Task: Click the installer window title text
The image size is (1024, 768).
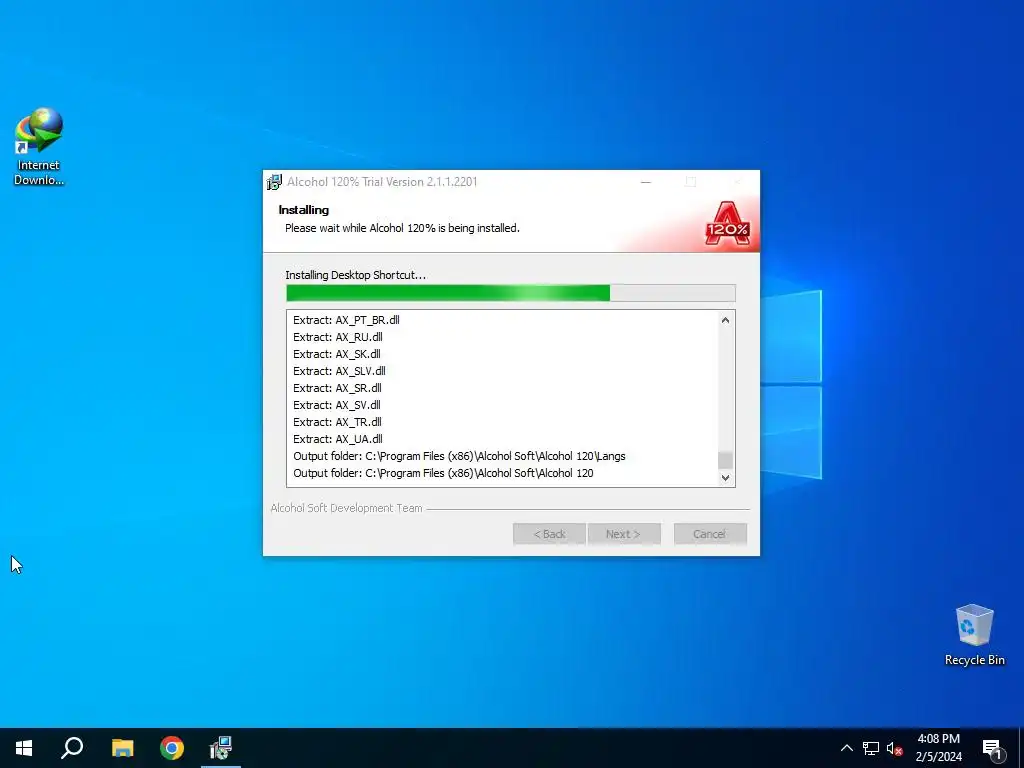Action: pyautogui.click(x=382, y=182)
